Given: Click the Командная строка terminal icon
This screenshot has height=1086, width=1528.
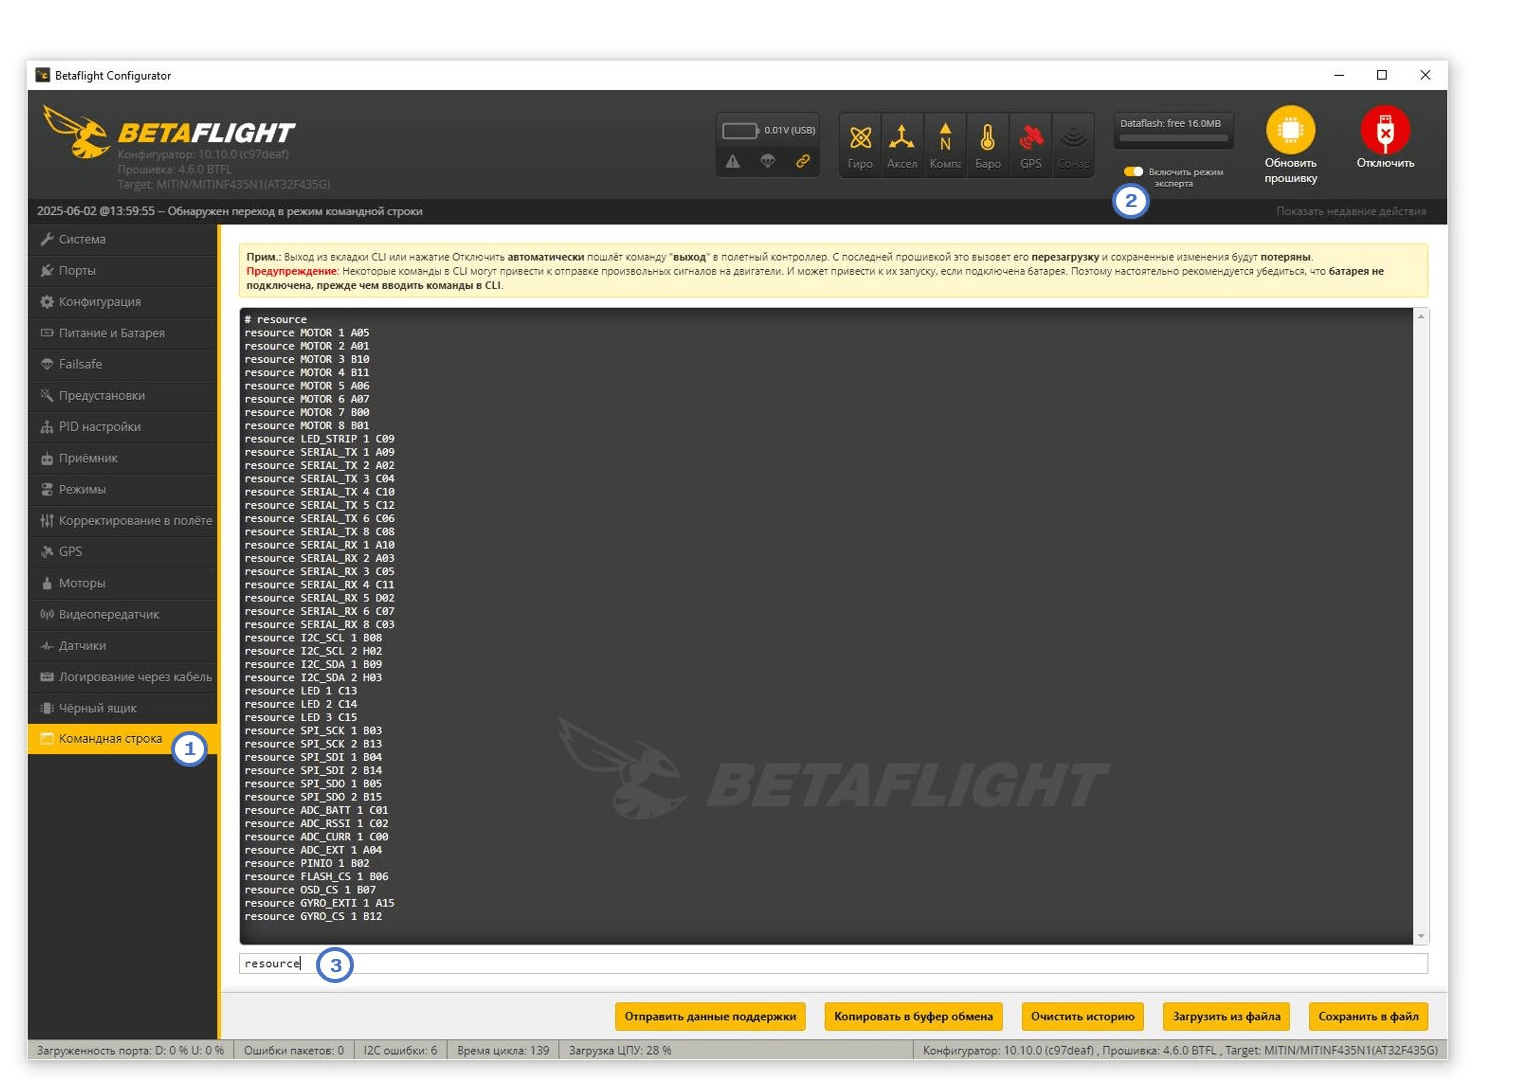Looking at the screenshot, I should pyautogui.click(x=46, y=739).
